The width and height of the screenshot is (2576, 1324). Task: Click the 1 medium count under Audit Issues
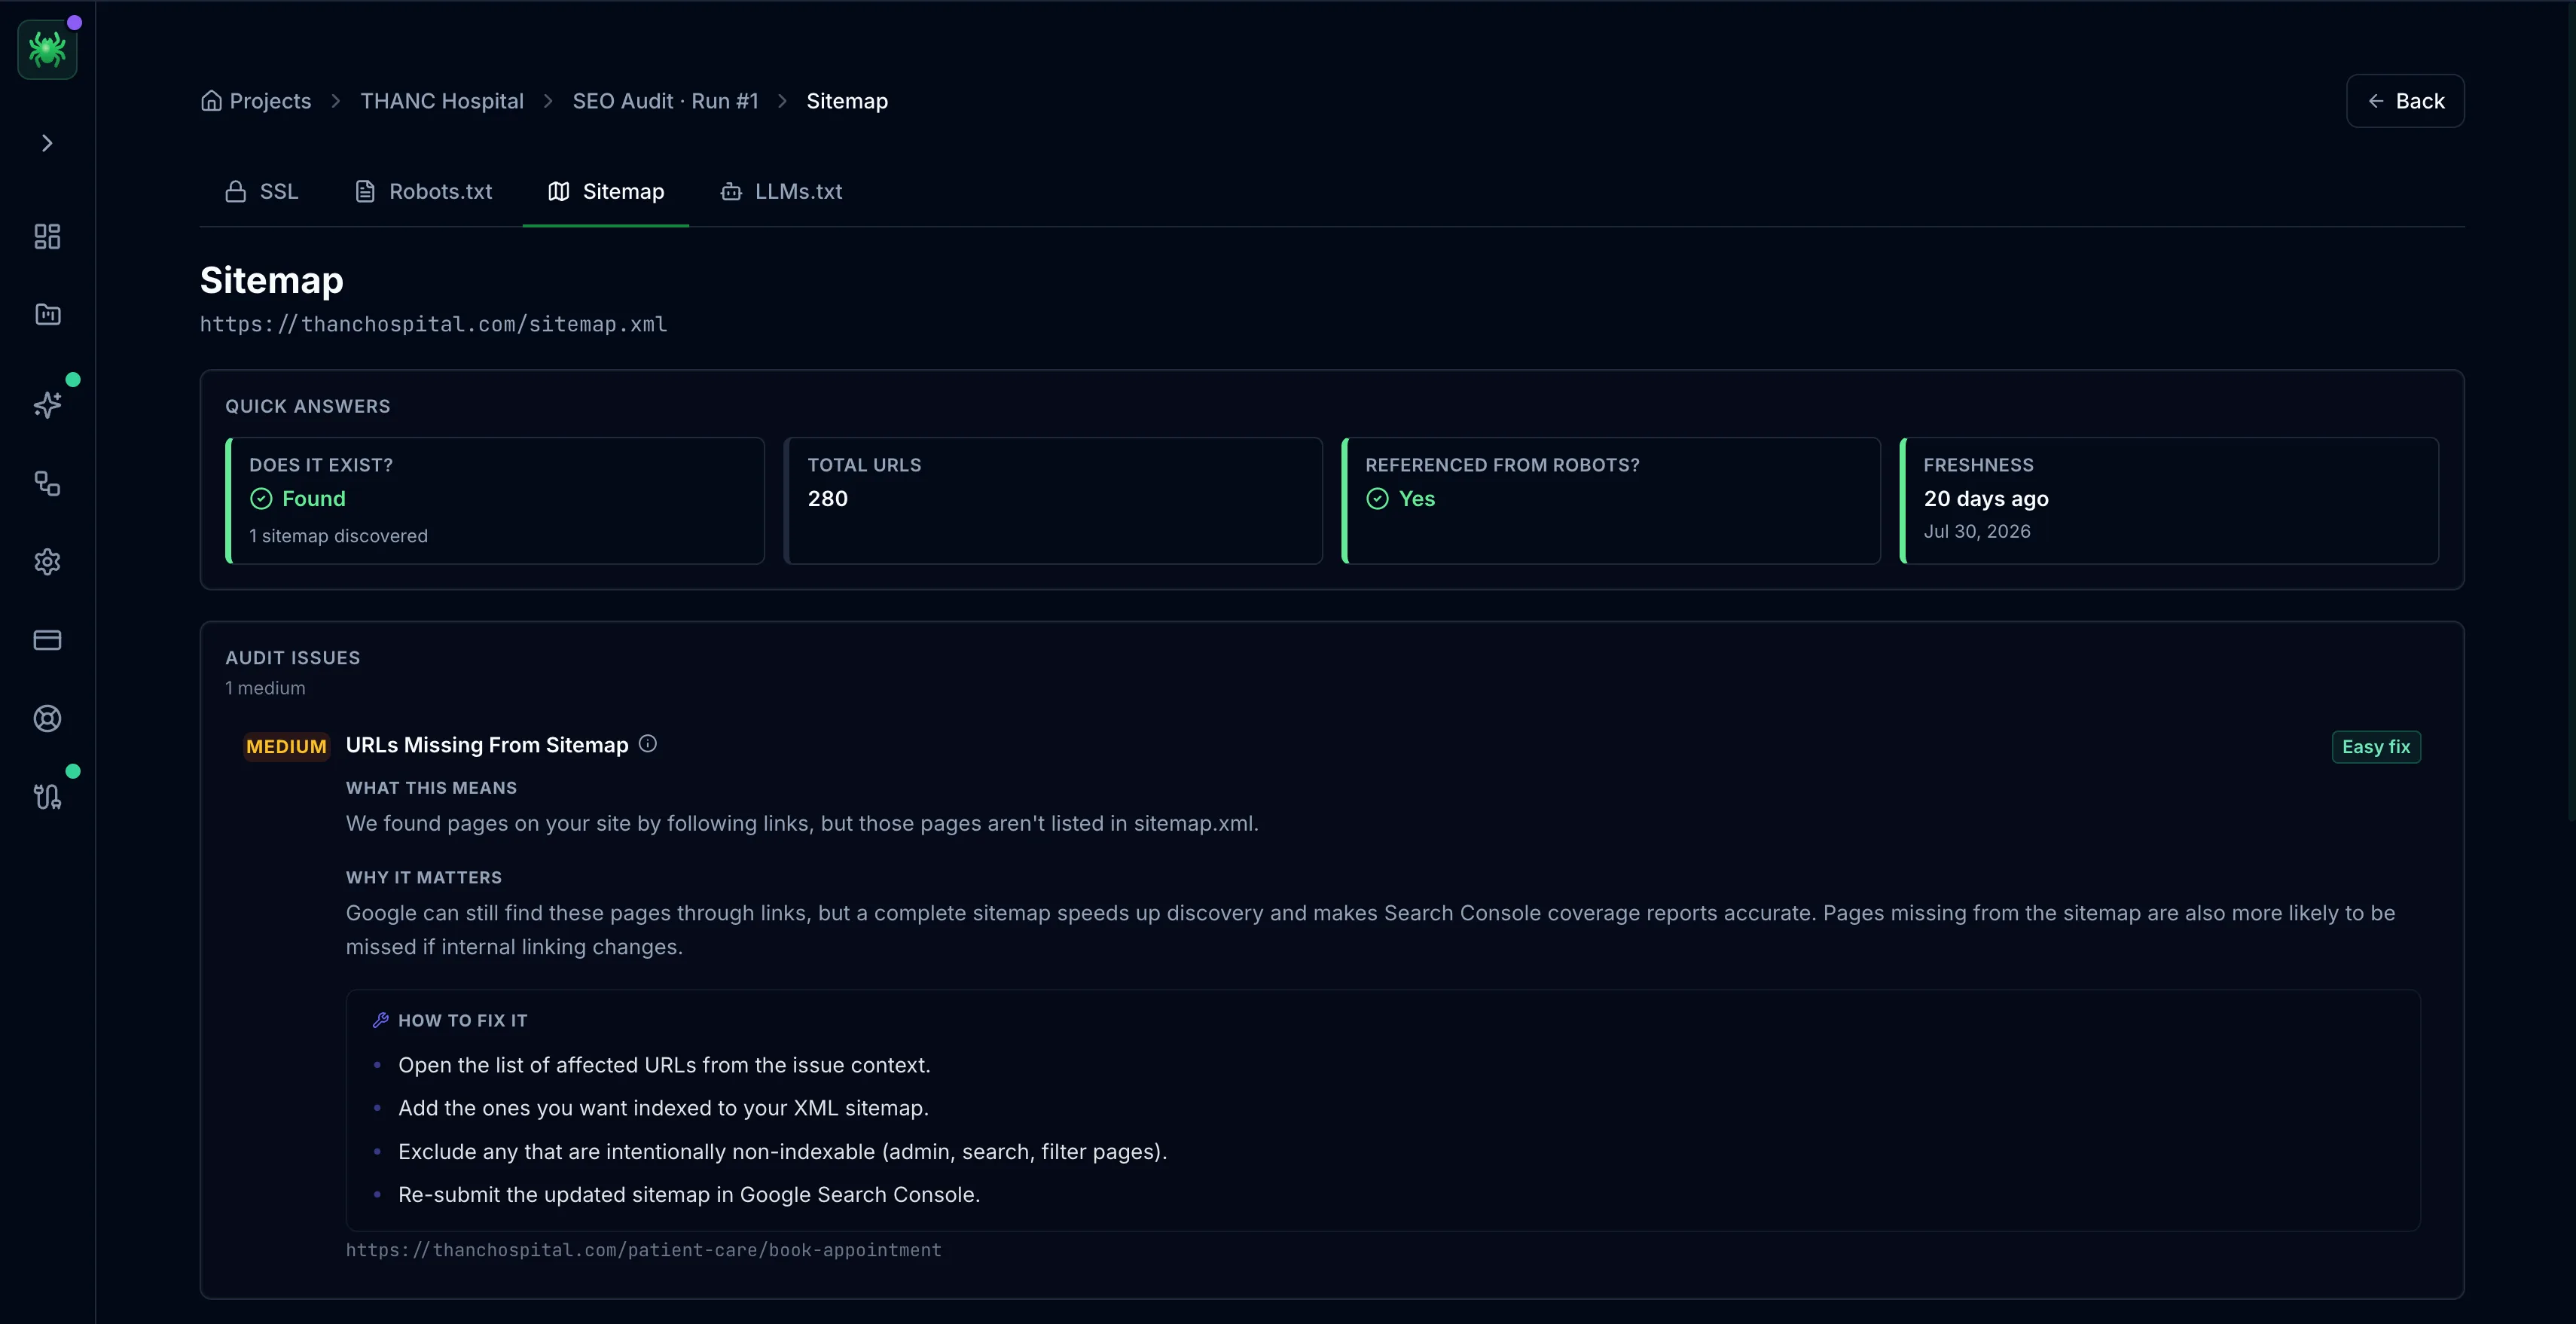tap(265, 688)
